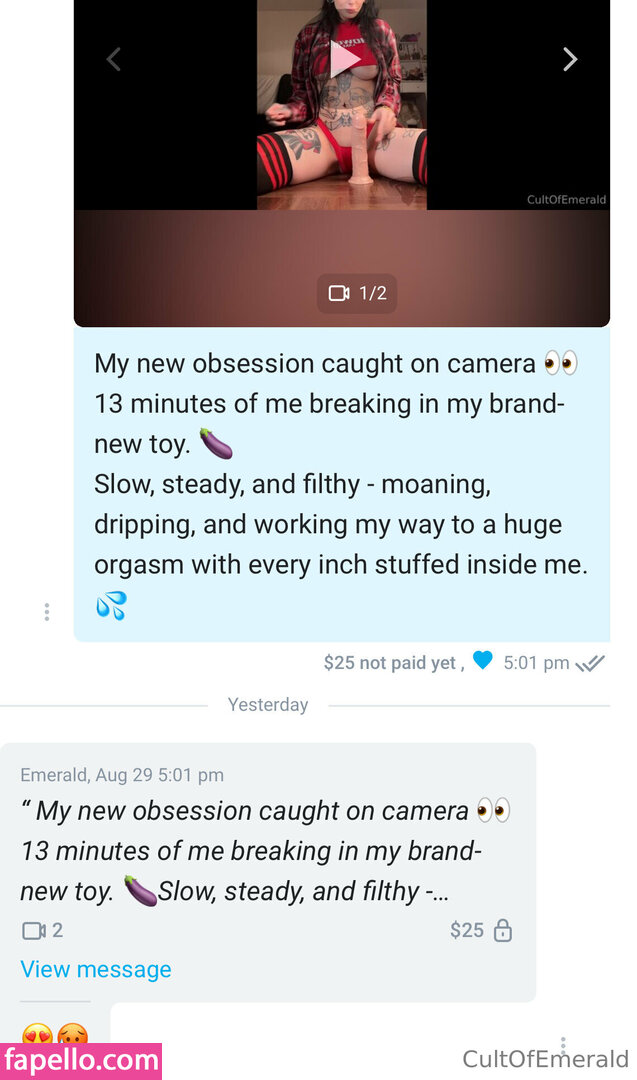Click the video camera icon beside 1/2
Screen dimensions: 637x1080
point(339,293)
